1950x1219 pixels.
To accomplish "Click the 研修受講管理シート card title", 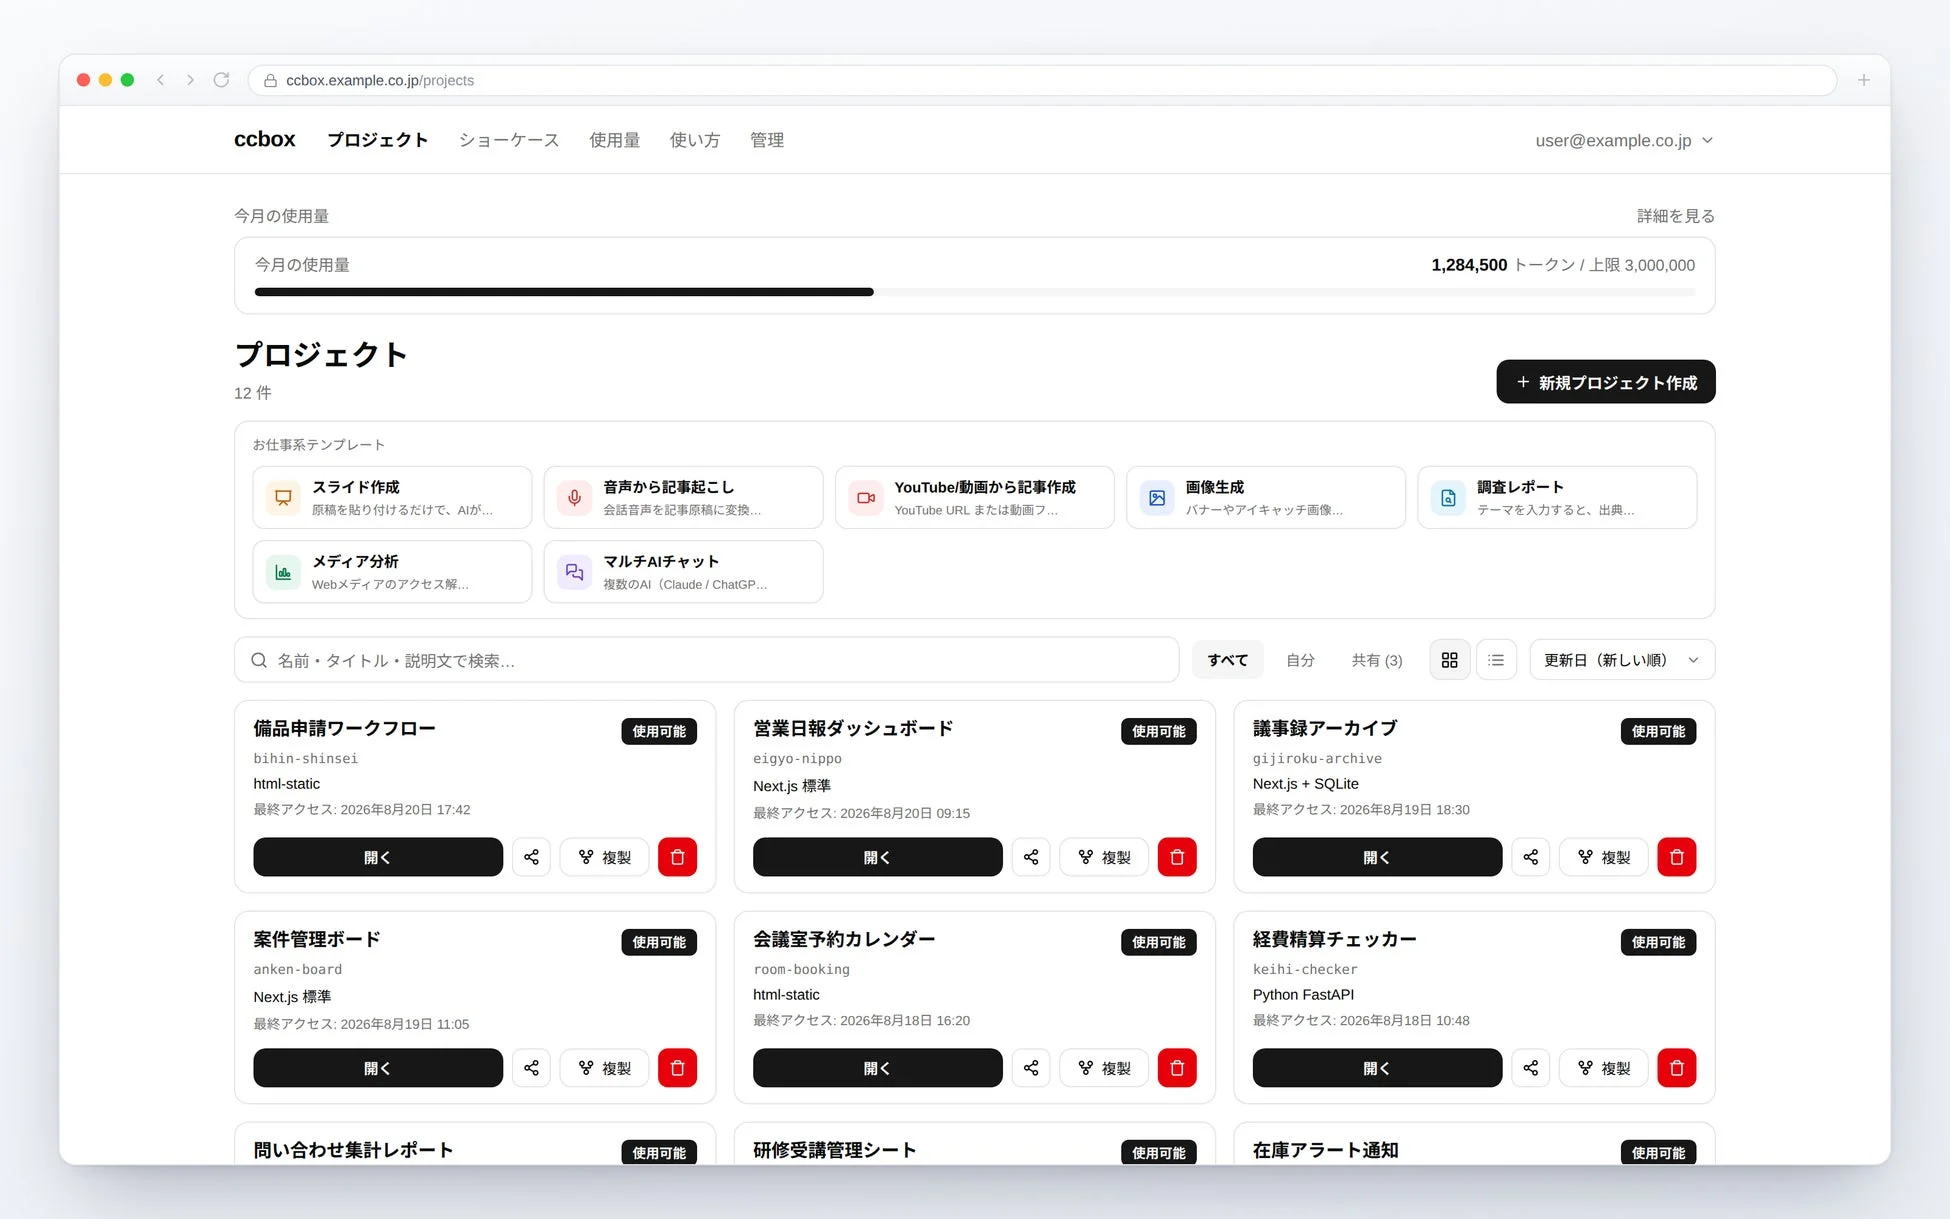I will (835, 1150).
